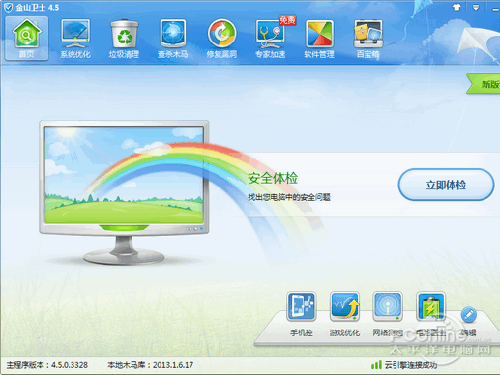The image size is (500, 375).
Task: Click the green 新版 ribbon banner
Action: click(483, 84)
